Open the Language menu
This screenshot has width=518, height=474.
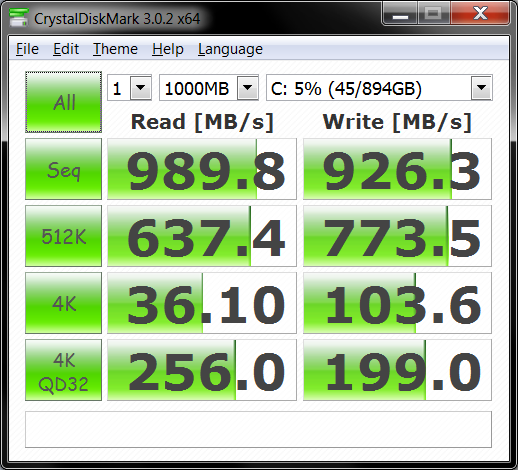[x=230, y=49]
